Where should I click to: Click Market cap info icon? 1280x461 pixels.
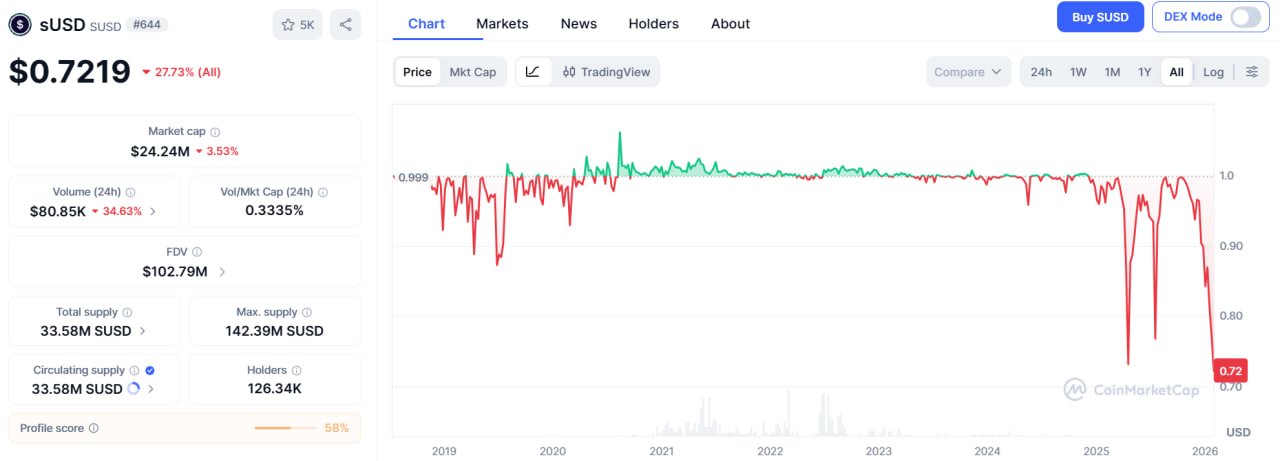pyautogui.click(x=215, y=132)
